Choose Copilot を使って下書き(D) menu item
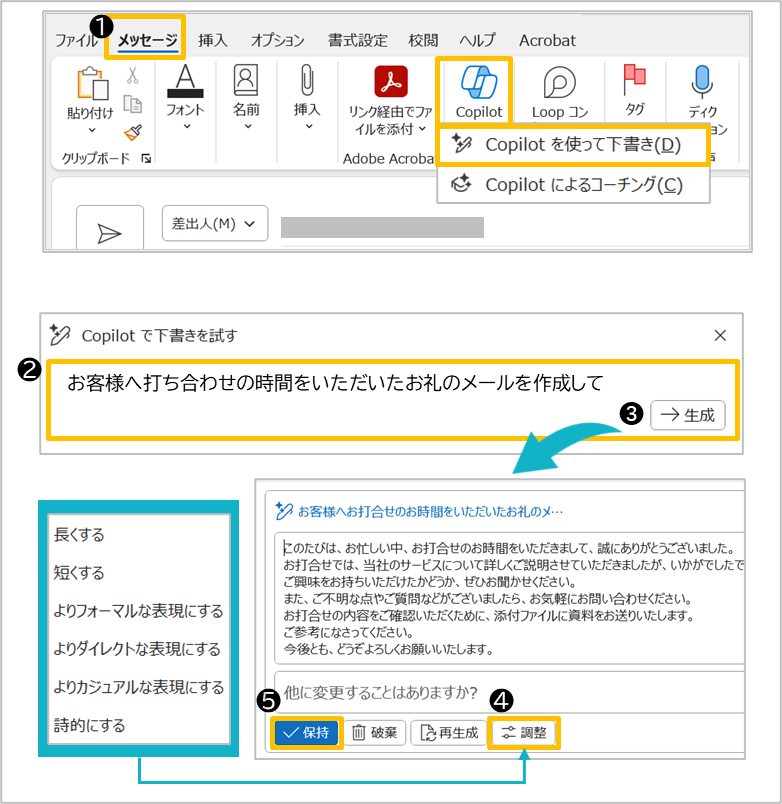Viewport: 782px width, 804px height. (x=573, y=145)
